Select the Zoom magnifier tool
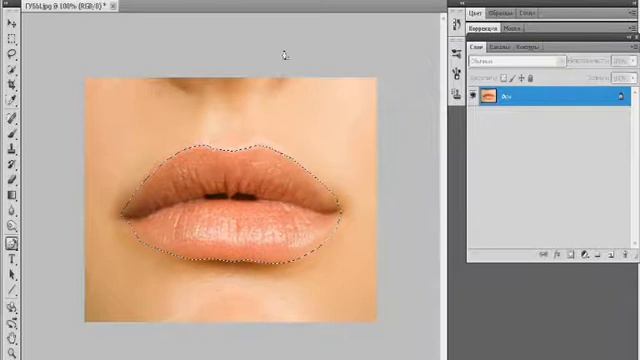This screenshot has width=640, height=360. [11, 353]
